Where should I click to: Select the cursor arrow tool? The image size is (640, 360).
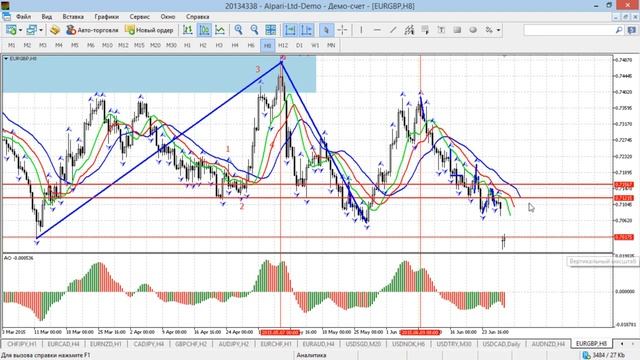coord(326,30)
